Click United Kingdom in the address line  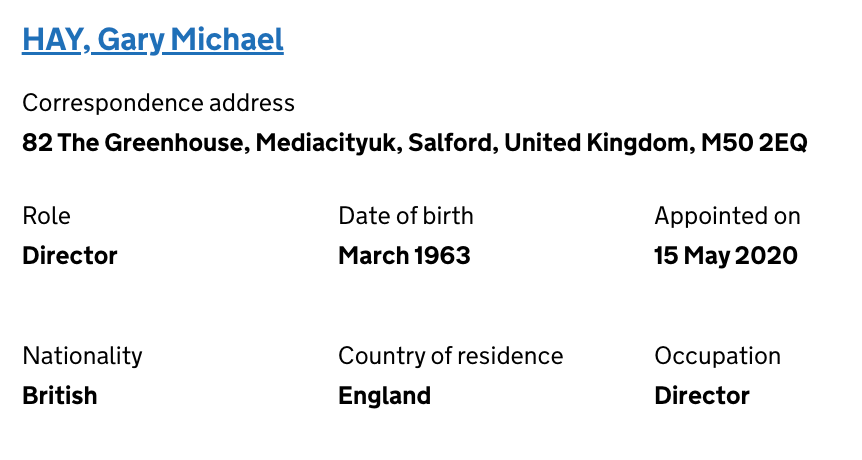click(x=595, y=143)
